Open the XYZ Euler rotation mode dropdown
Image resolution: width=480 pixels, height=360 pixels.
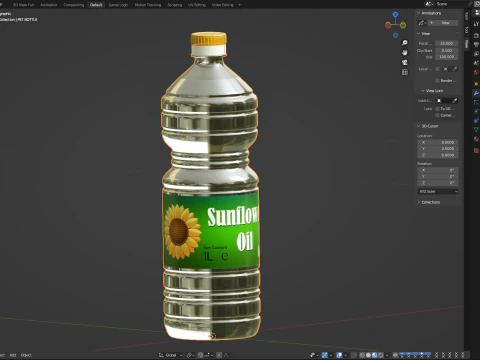[438, 191]
